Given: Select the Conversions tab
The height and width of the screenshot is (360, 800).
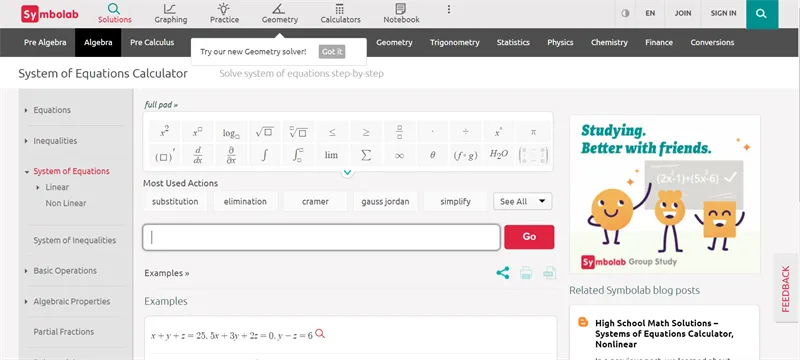Looking at the screenshot, I should pos(712,42).
